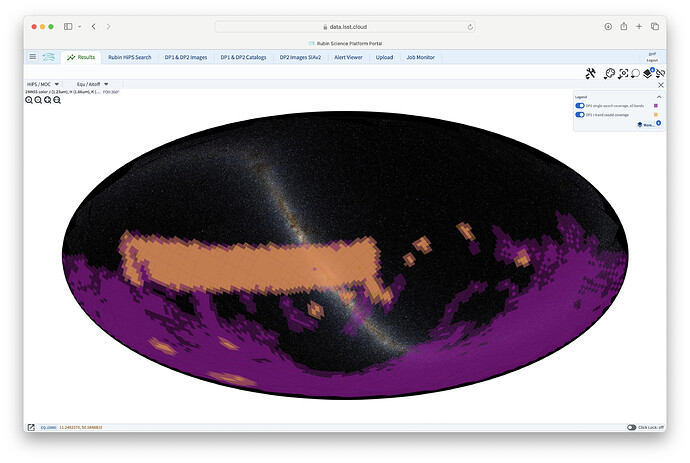The image size is (690, 463).
Task: Click the blue badge next to More
Action: click(x=659, y=123)
